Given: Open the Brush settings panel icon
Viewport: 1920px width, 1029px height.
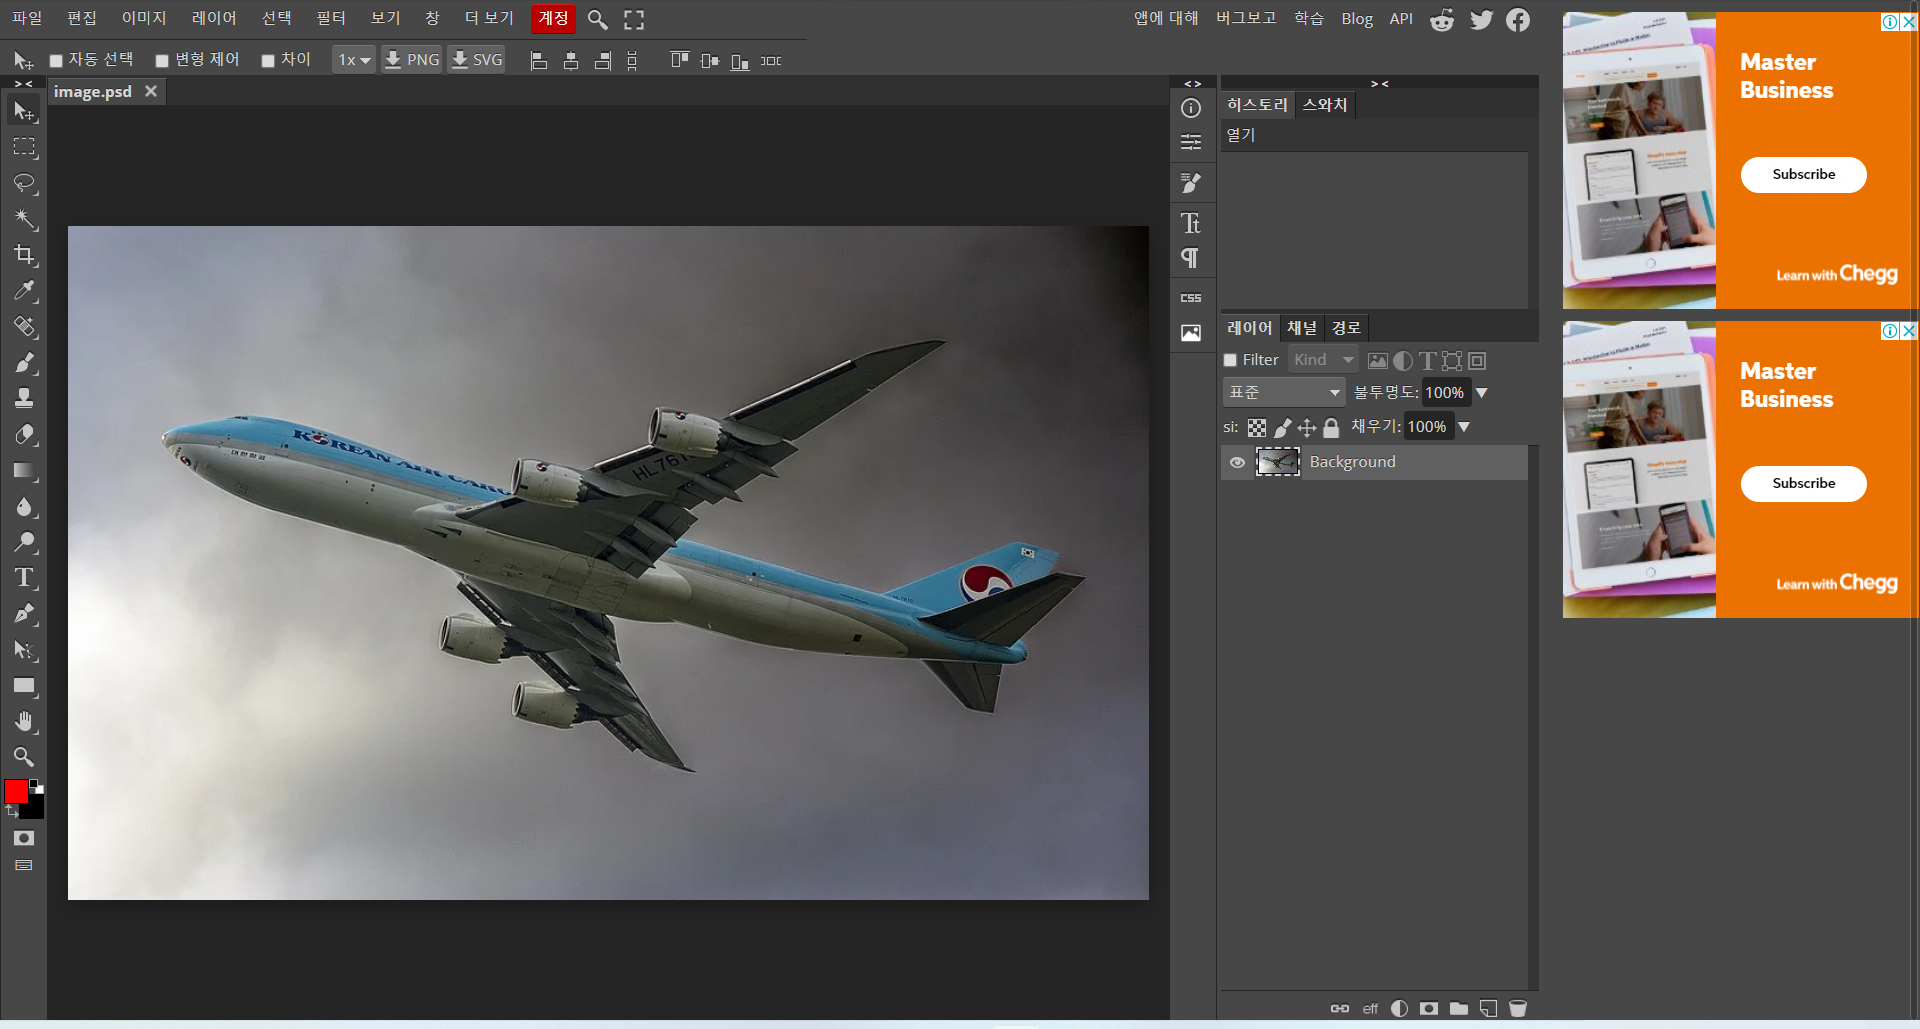Looking at the screenshot, I should (x=1191, y=183).
